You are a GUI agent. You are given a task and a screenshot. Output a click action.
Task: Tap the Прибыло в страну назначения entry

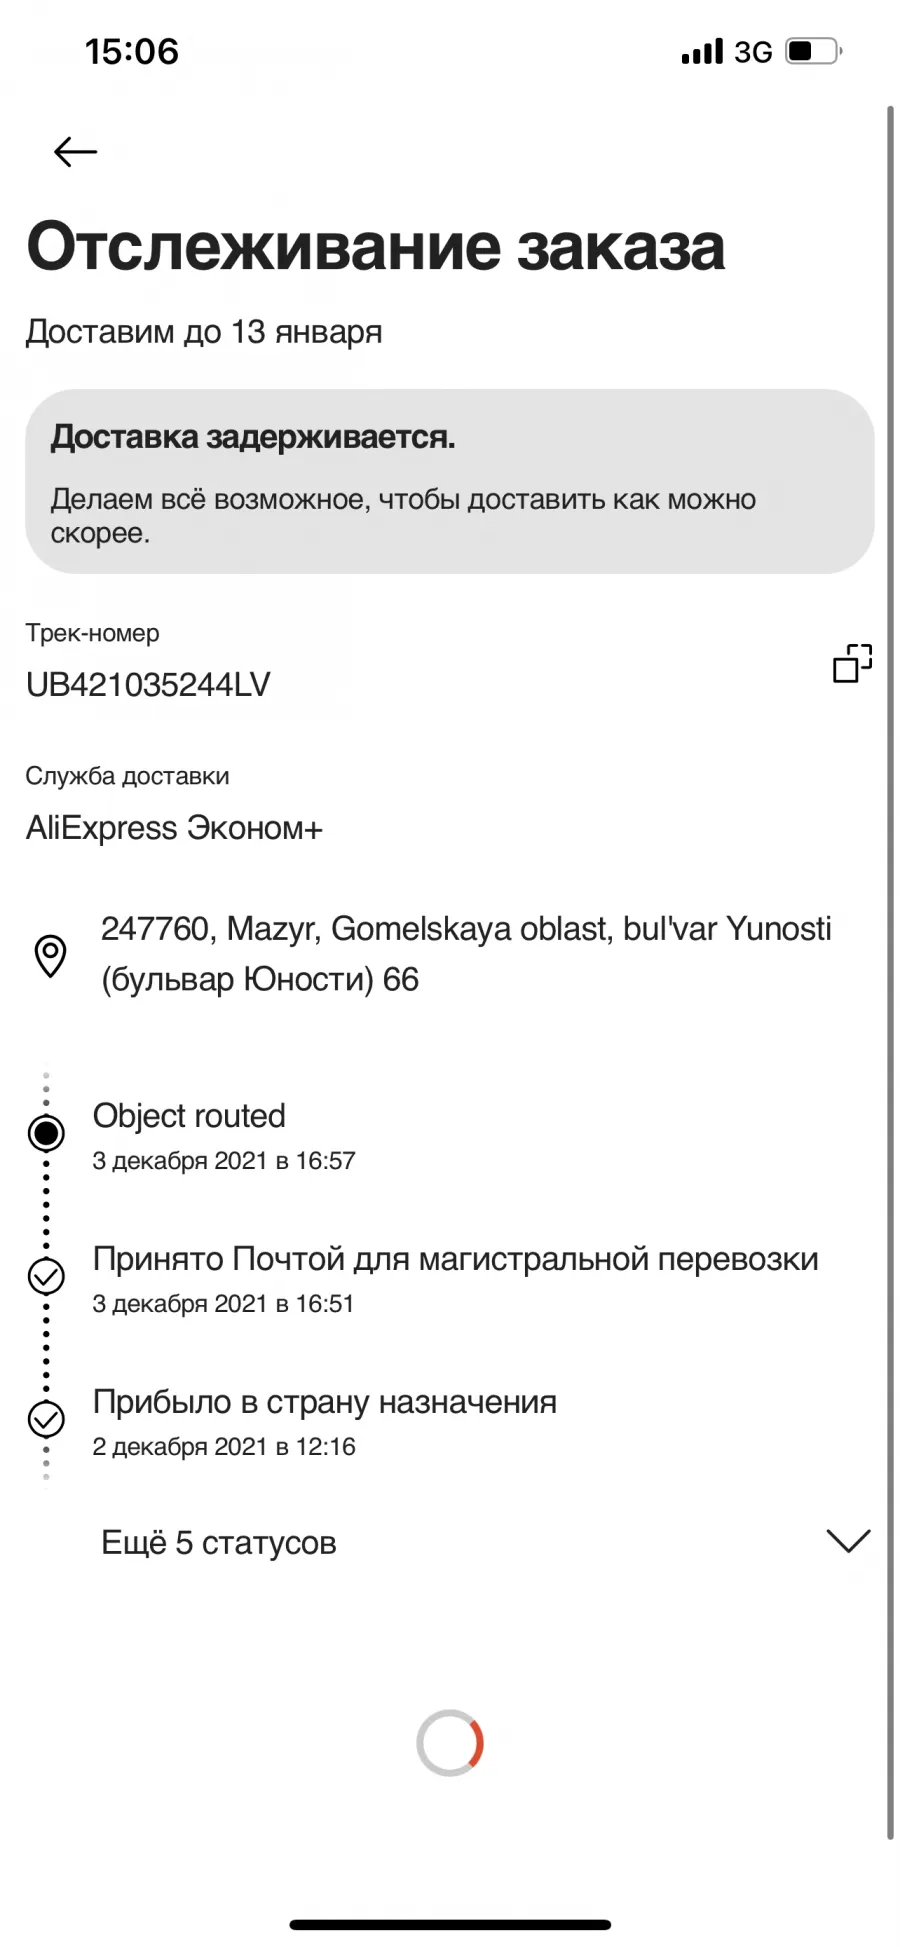(324, 1422)
